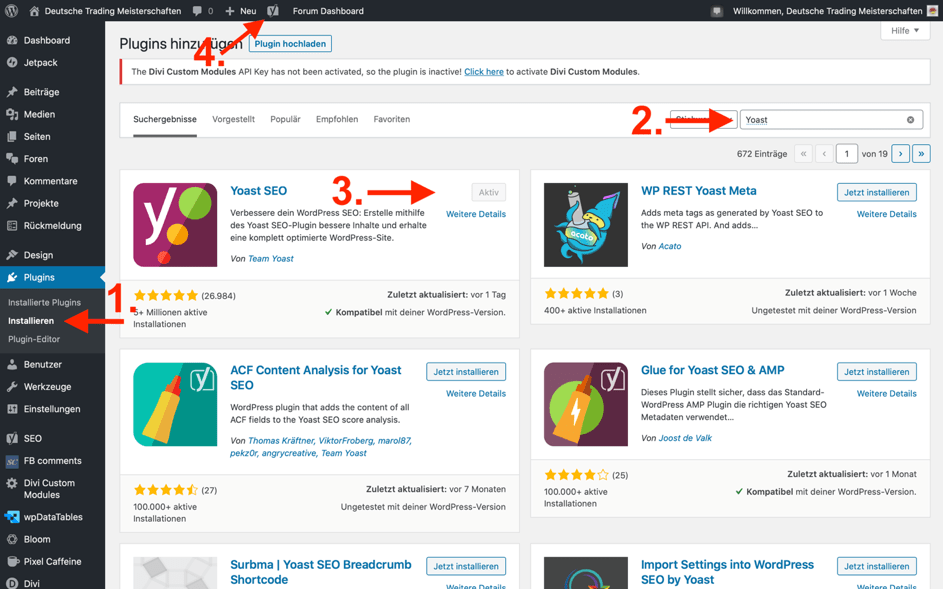Click the 'Click here' activation link
Viewport: 943px width, 589px height.
point(484,72)
